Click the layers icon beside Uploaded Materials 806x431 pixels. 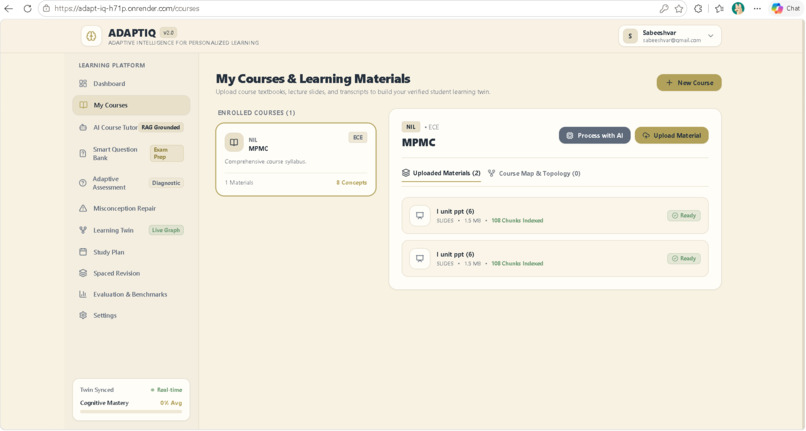(x=406, y=173)
